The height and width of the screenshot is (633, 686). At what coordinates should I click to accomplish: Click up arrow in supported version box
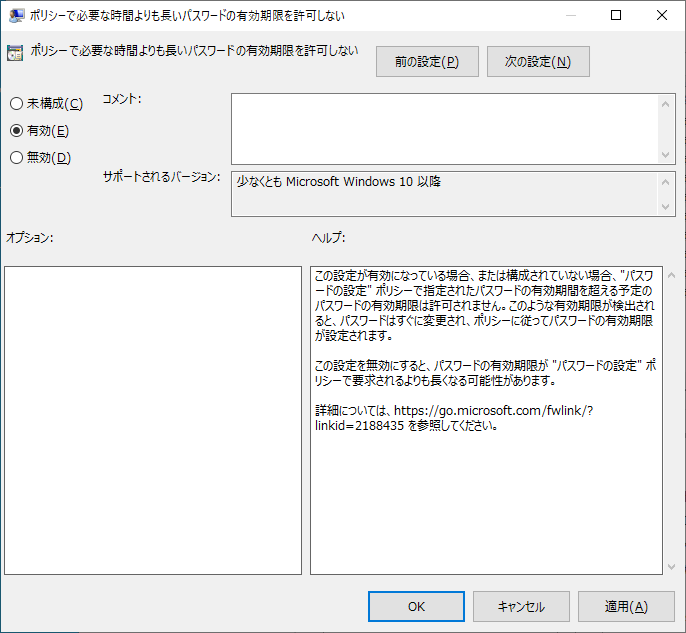coord(668,182)
